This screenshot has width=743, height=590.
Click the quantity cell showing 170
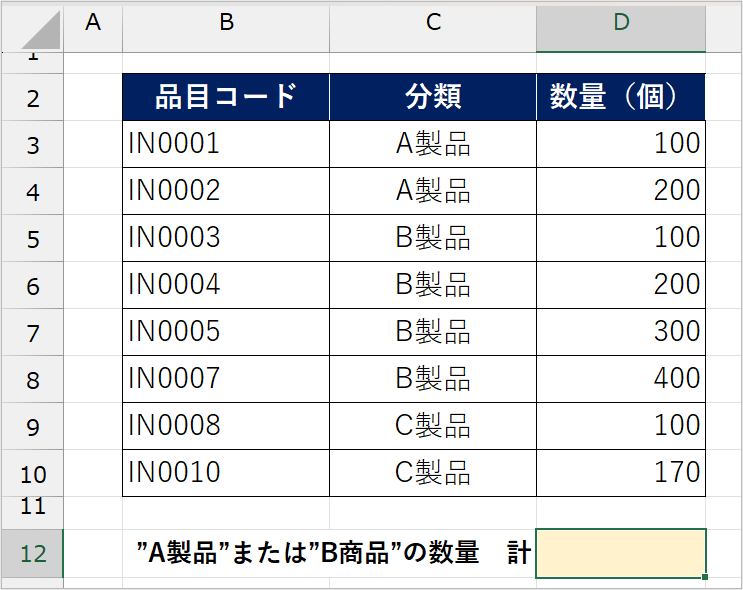point(621,473)
